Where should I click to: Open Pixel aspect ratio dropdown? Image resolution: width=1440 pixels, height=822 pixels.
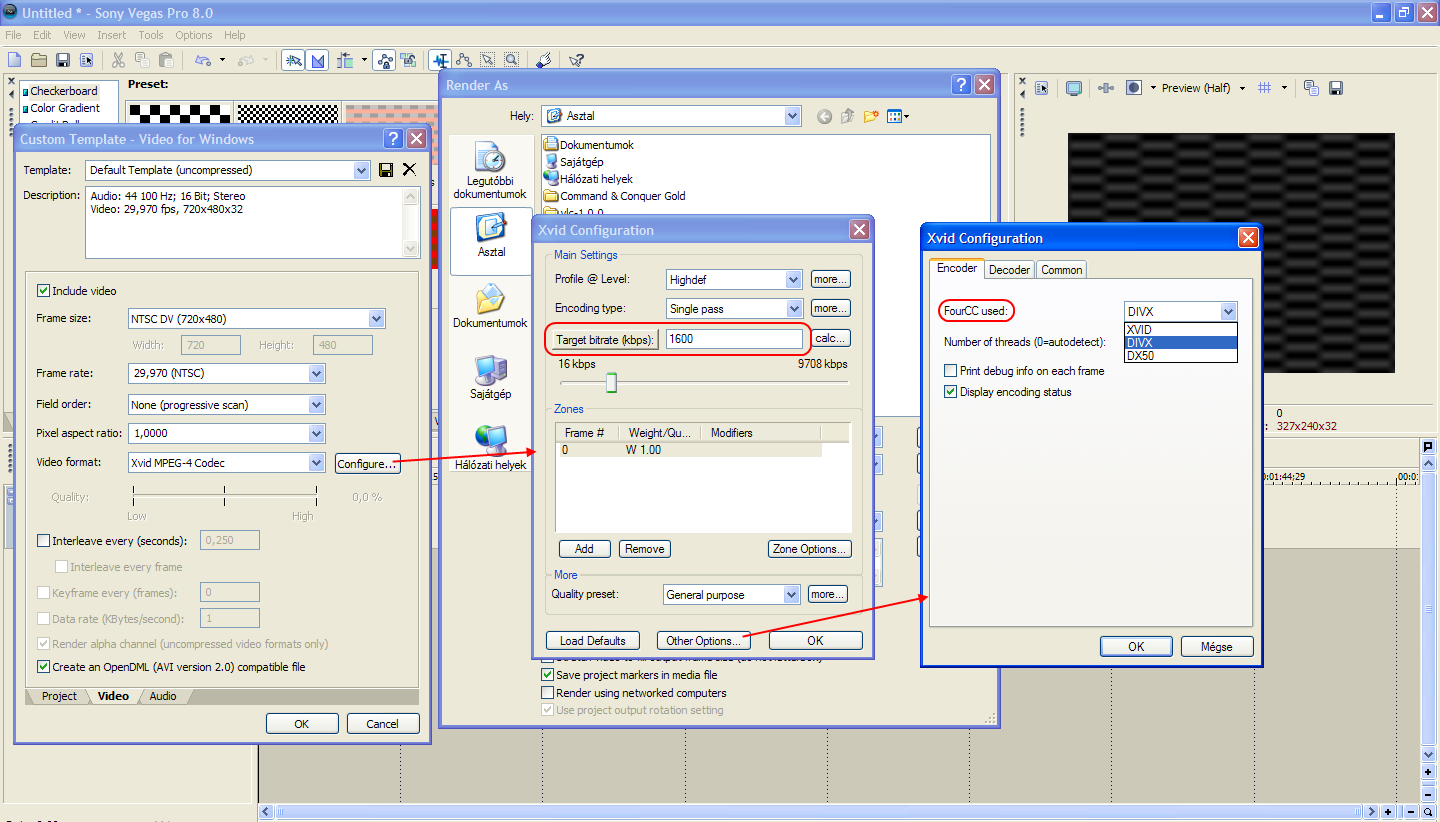(317, 434)
